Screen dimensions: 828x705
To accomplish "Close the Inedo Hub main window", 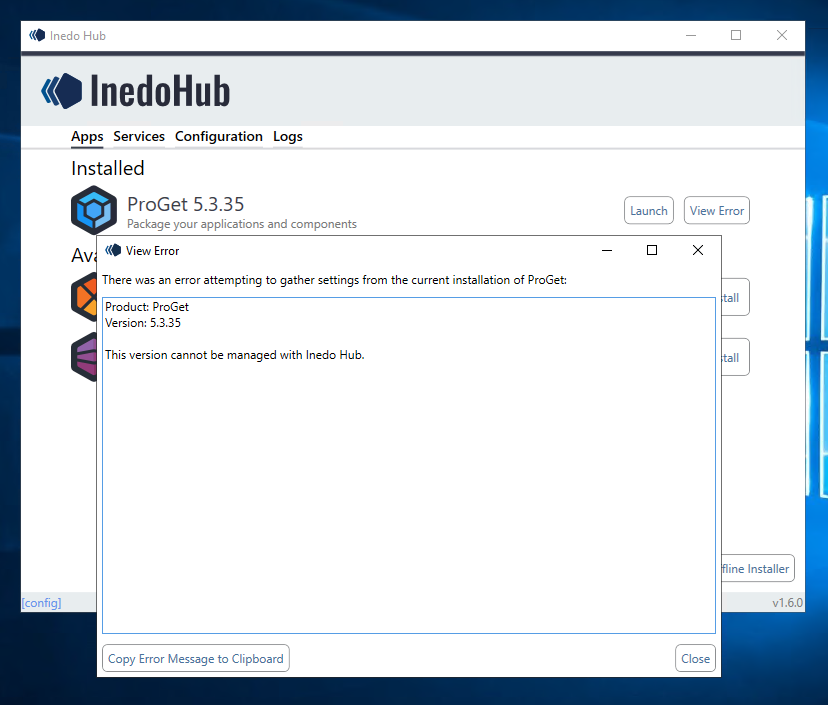I will (782, 35).
